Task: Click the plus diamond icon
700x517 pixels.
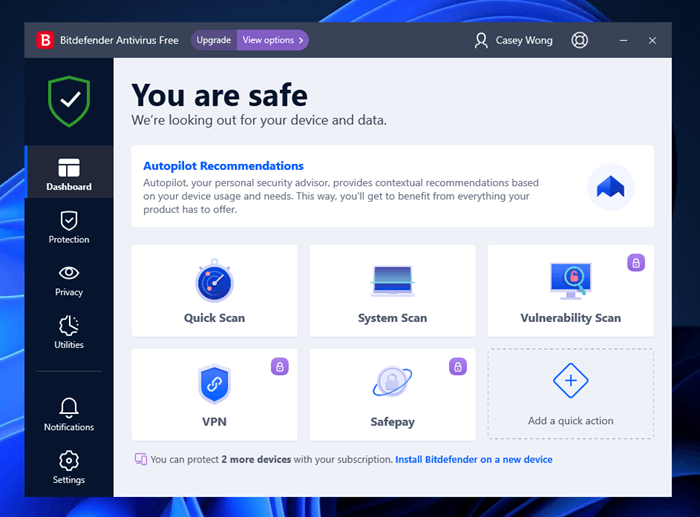Action: [x=571, y=380]
